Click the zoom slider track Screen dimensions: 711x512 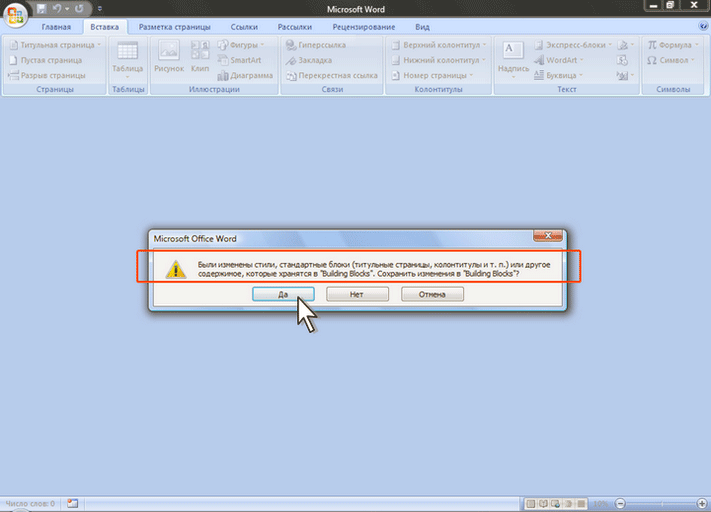point(661,503)
